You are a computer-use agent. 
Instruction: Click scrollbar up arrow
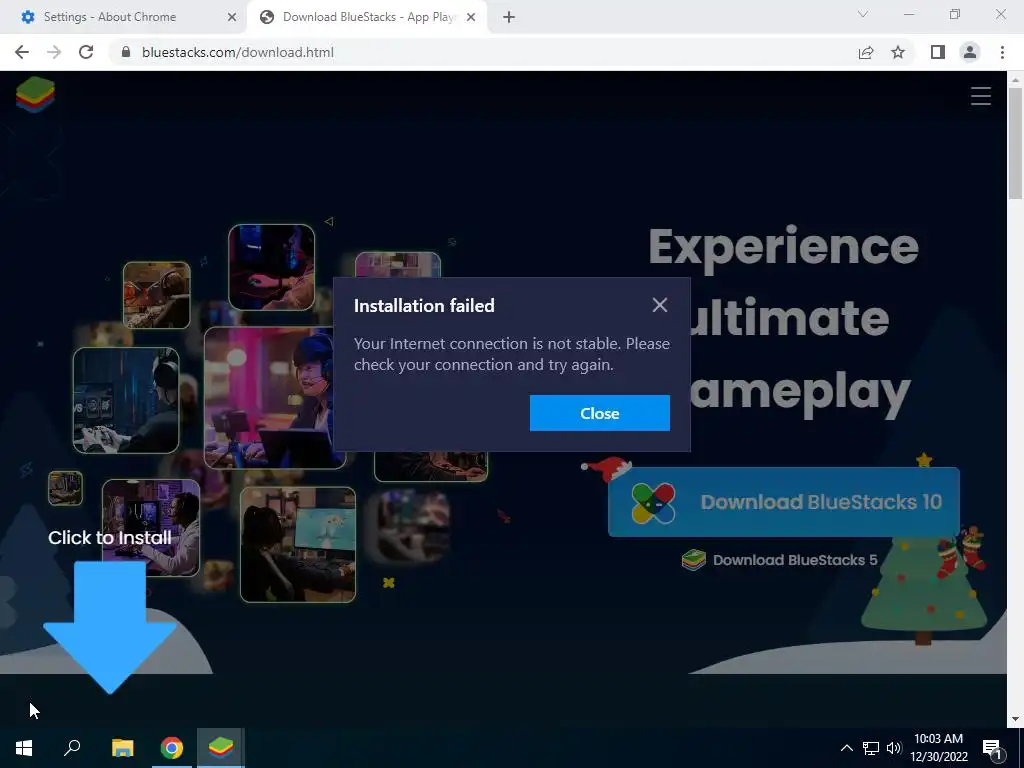(1015, 80)
